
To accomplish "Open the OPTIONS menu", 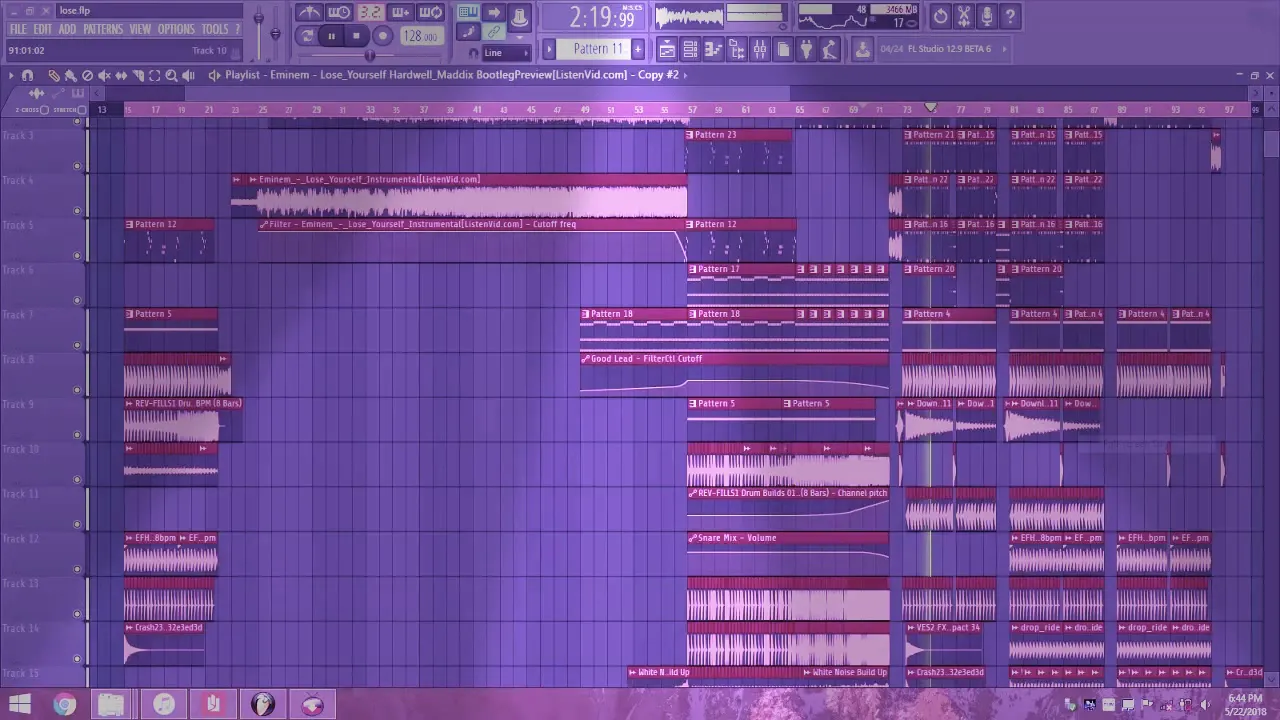I will [x=176, y=29].
